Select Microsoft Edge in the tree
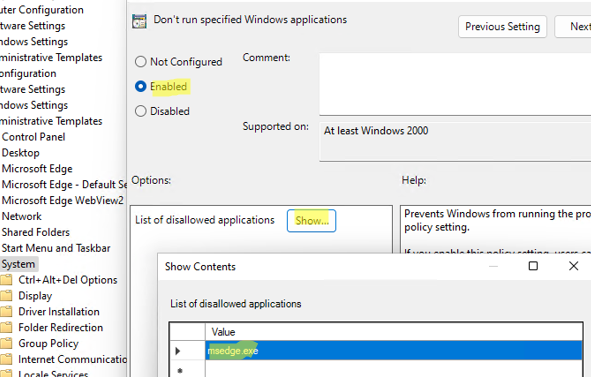Screen dimensions: 591x377 (x=37, y=169)
